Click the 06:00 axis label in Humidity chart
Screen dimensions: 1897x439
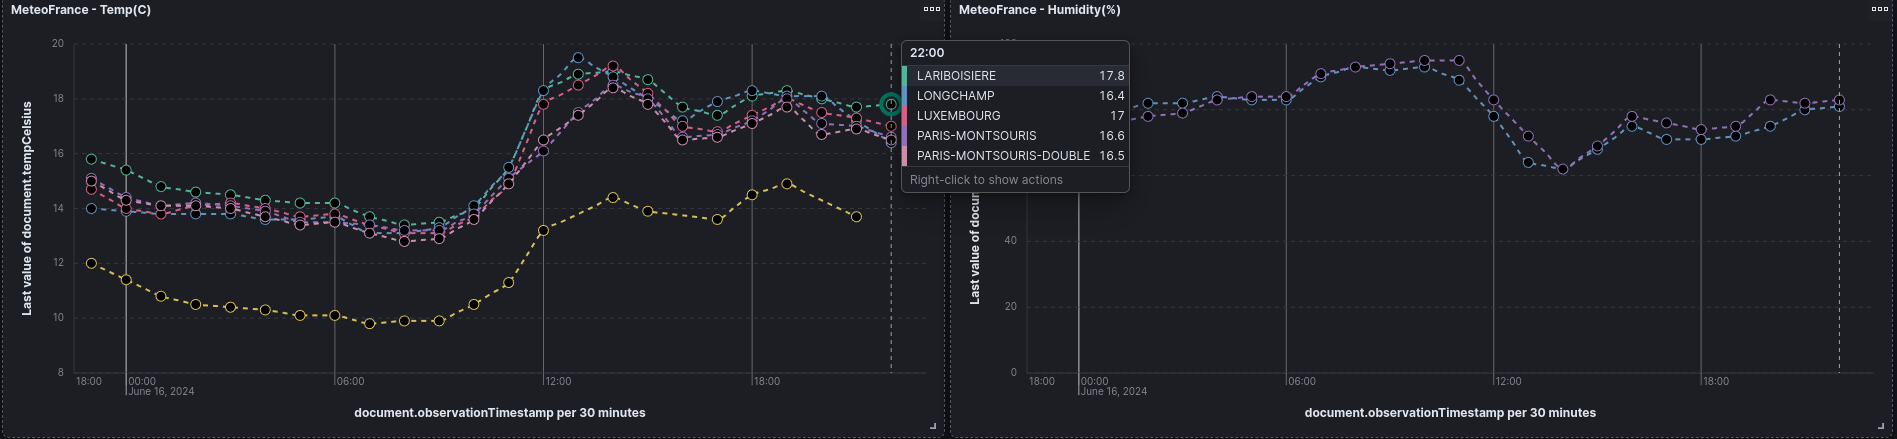coord(1302,381)
